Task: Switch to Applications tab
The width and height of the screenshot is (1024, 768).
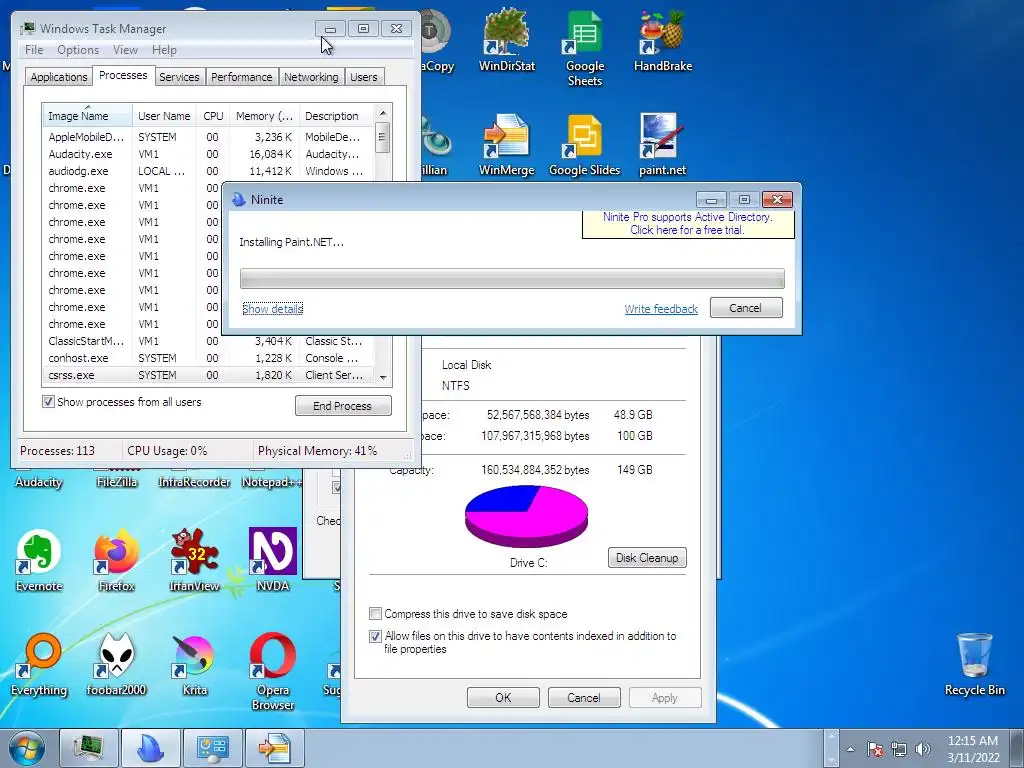Action: (59, 77)
